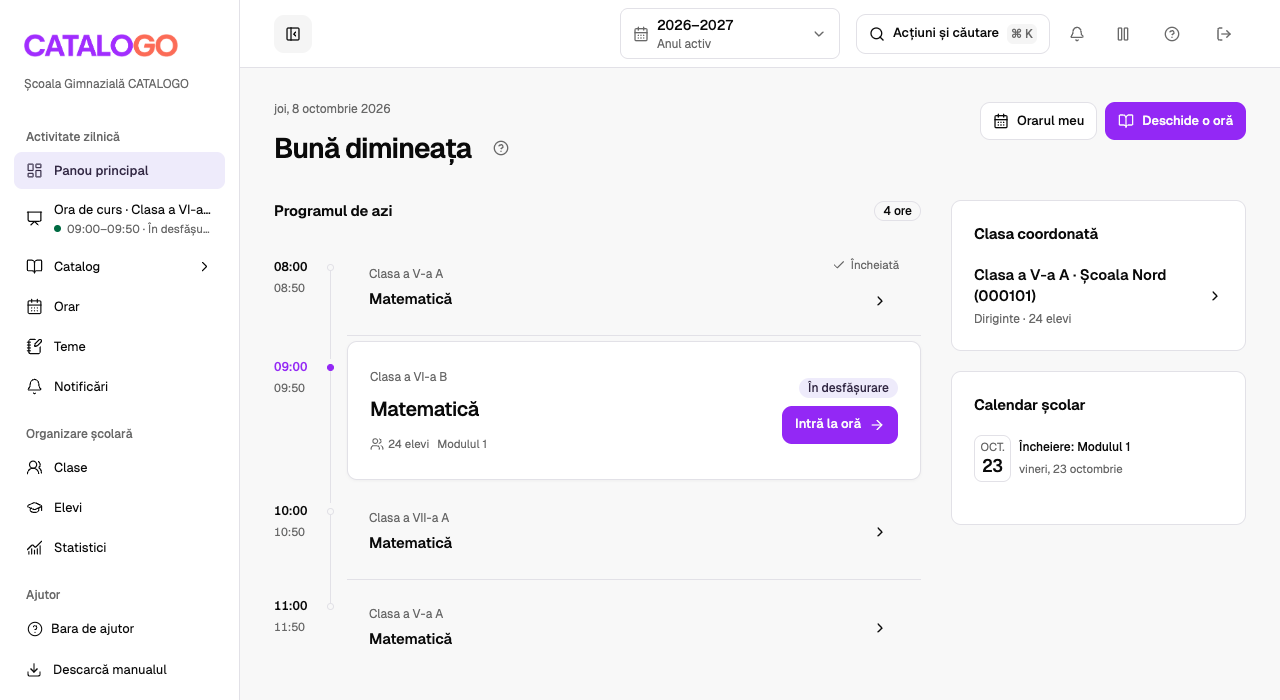Click the Clase people icon in the sidebar

point(35,468)
